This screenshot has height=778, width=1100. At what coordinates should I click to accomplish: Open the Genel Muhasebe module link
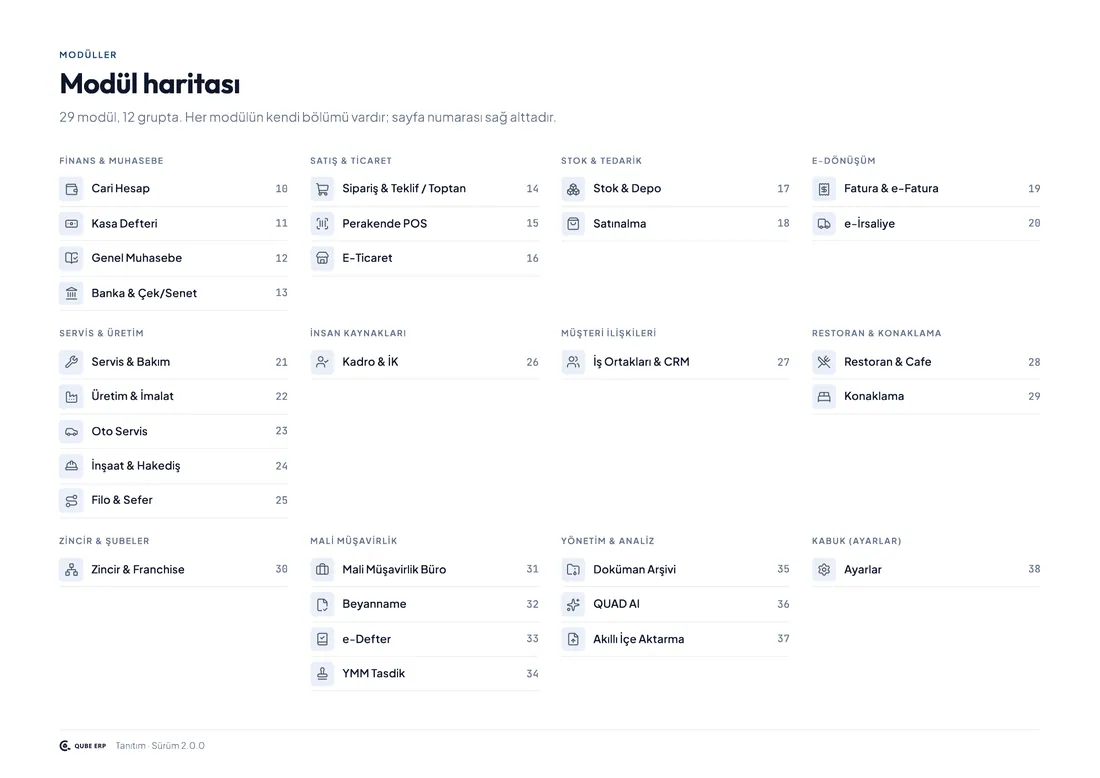[173, 258]
